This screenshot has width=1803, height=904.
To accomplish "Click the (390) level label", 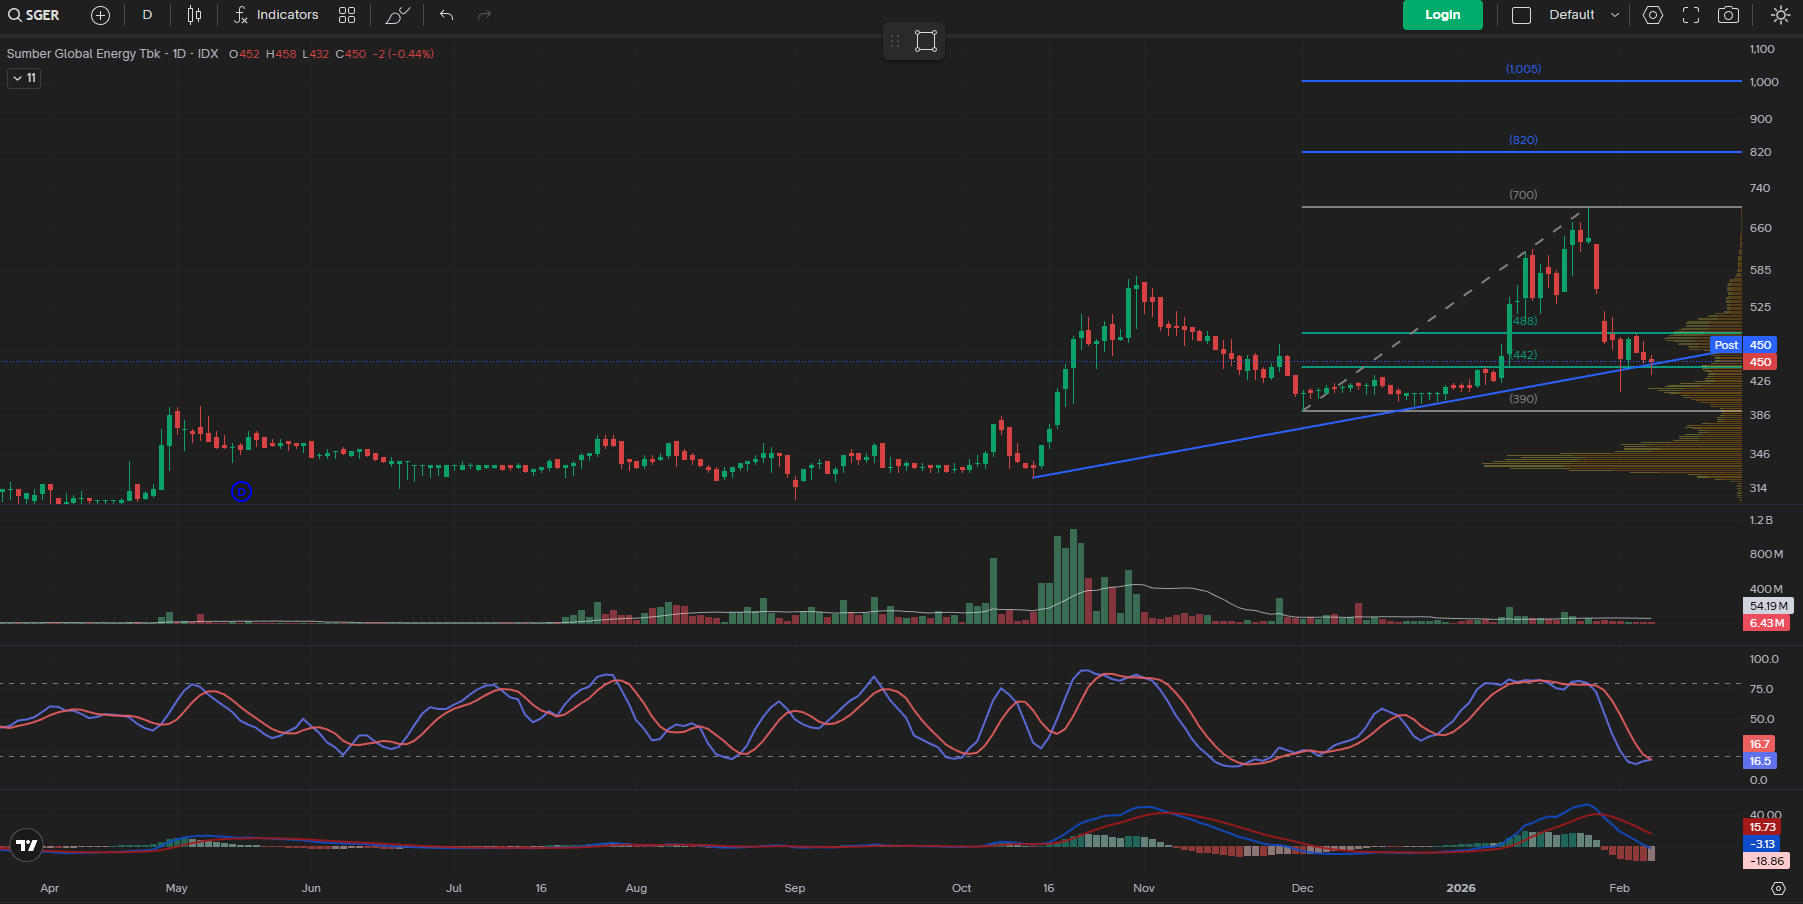I will point(1523,399).
